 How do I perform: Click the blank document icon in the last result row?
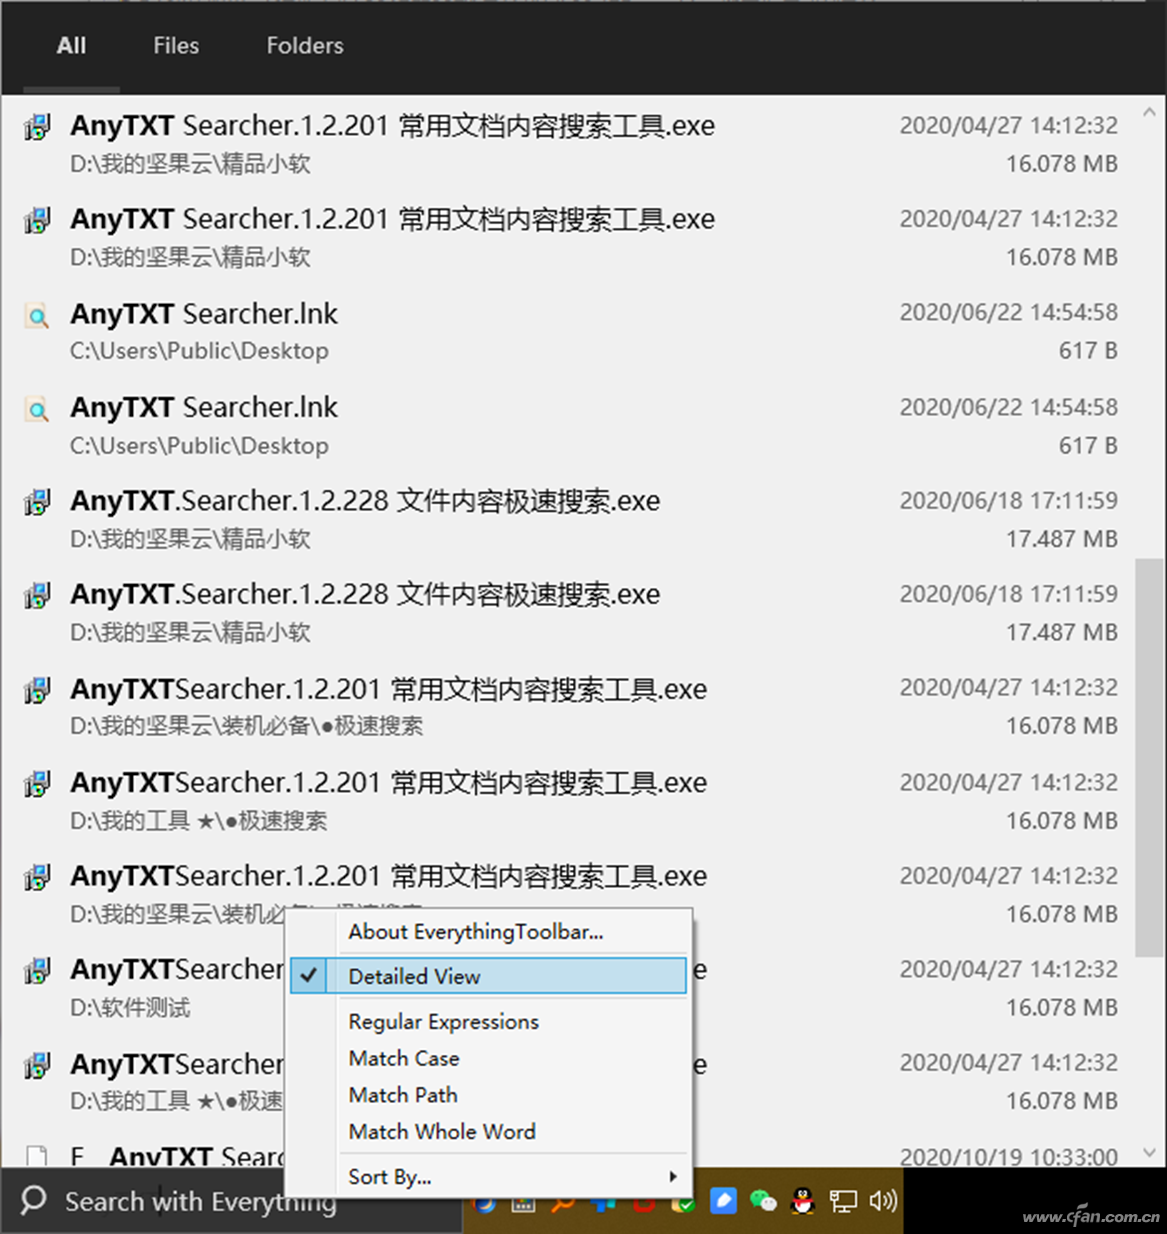tap(37, 1157)
